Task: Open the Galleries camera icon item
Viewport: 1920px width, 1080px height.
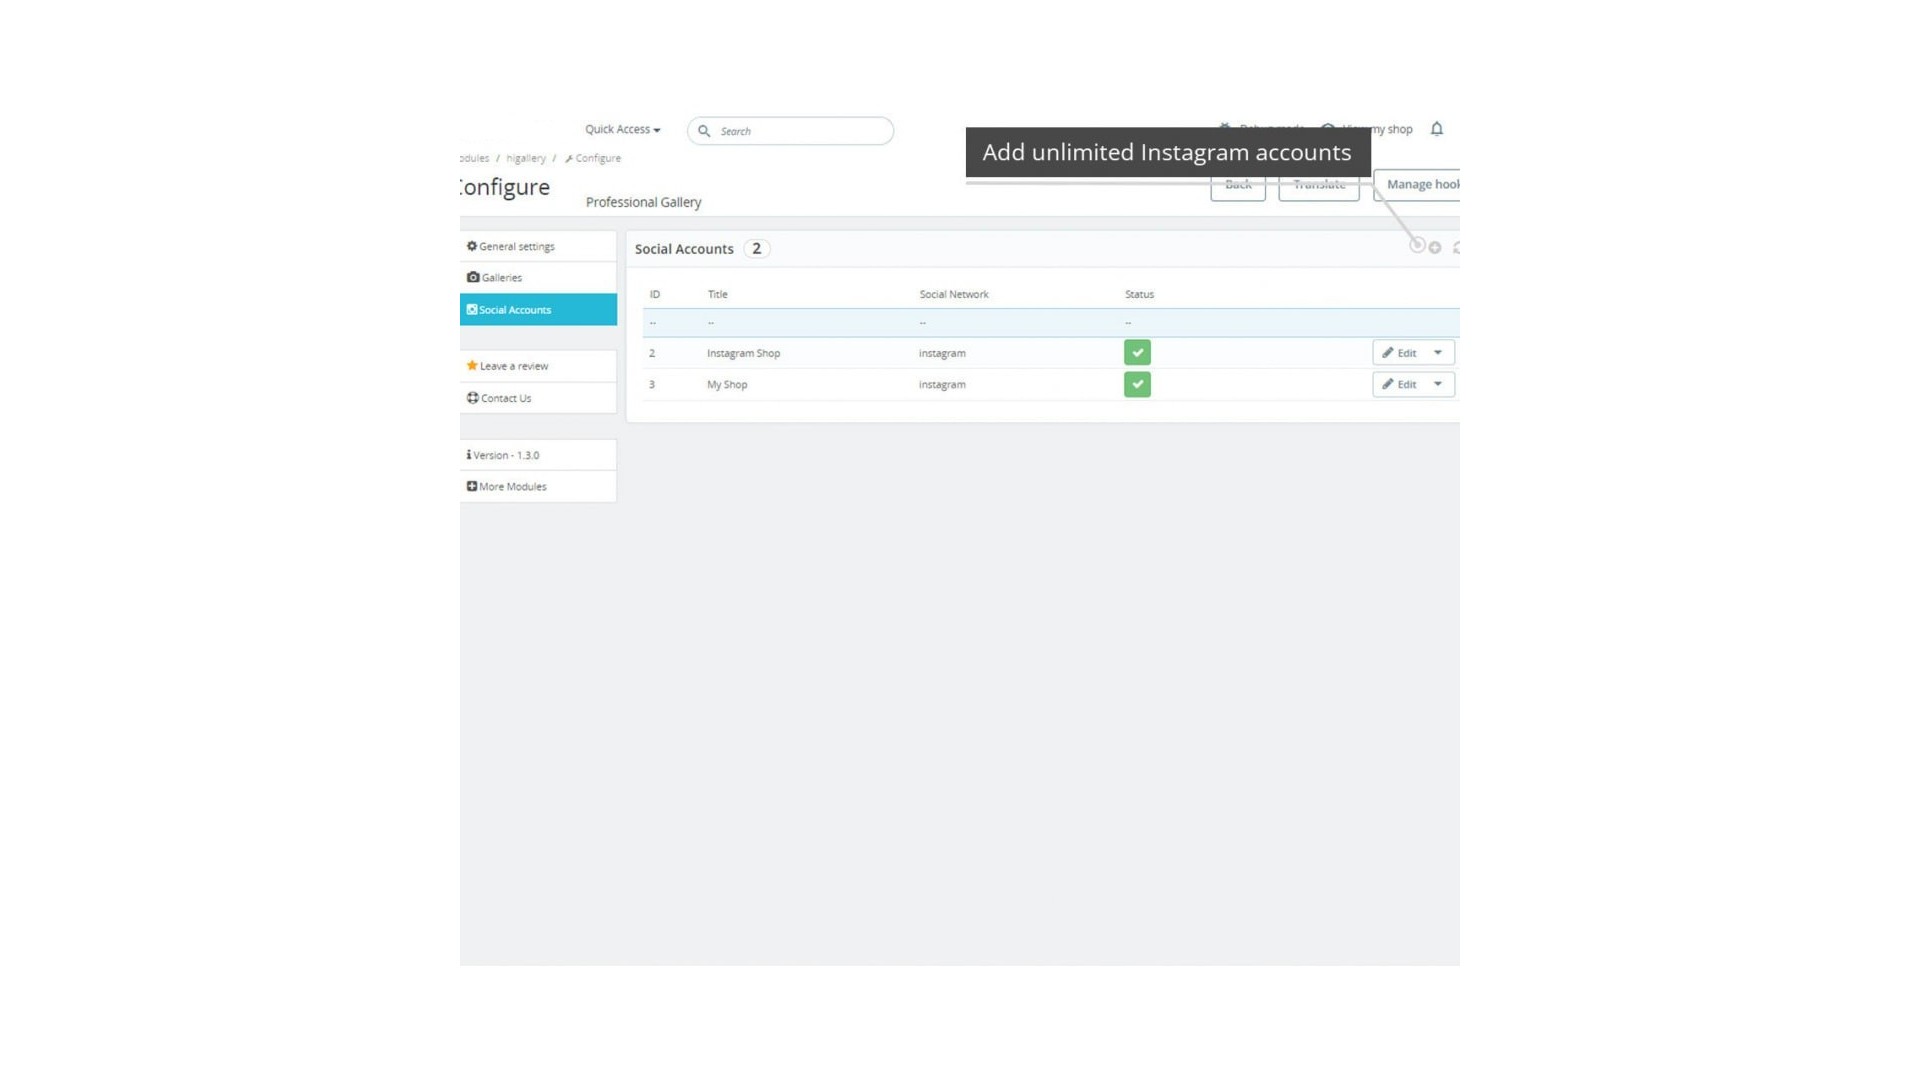Action: [495, 278]
